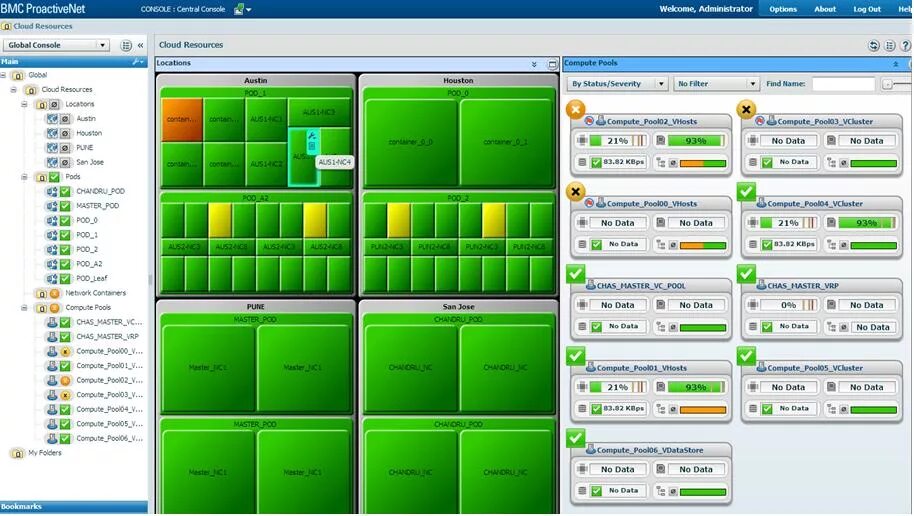Click the Compute_Pool02_V... pool icon in tree

point(52,380)
